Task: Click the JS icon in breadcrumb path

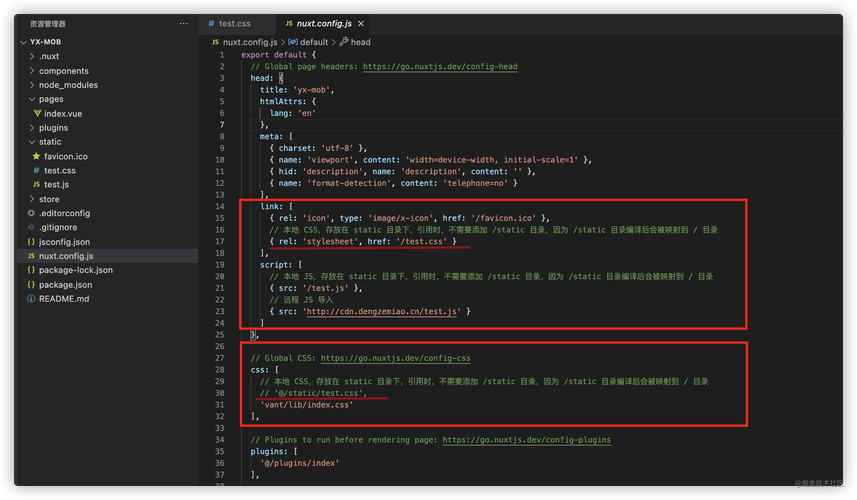Action: [x=215, y=42]
